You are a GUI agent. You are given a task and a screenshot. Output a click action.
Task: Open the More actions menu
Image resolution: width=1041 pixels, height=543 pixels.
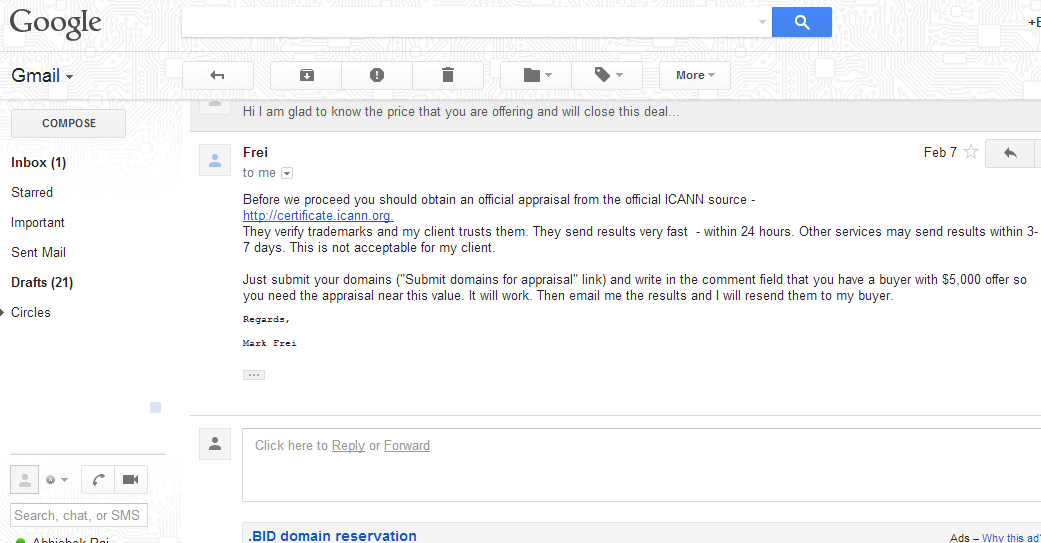(x=694, y=75)
